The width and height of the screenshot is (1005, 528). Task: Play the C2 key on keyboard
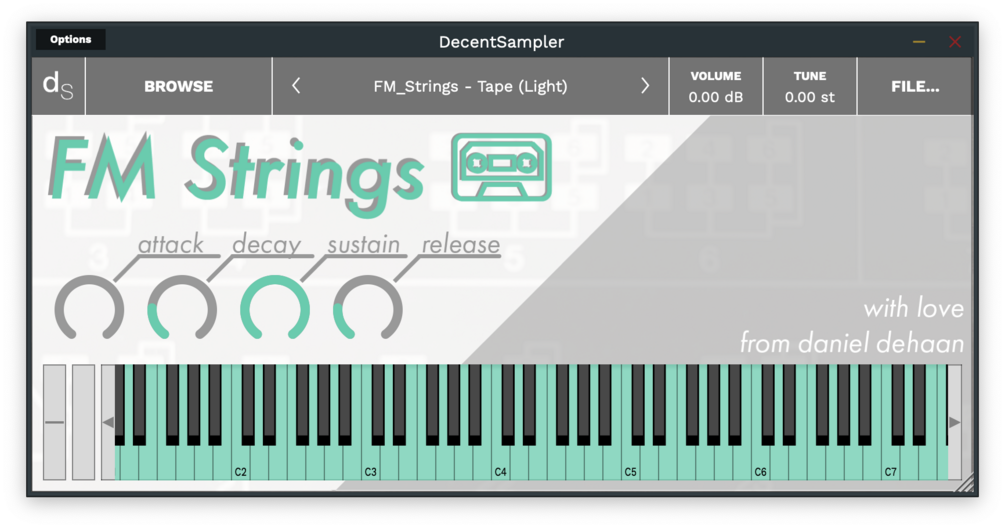(240, 463)
